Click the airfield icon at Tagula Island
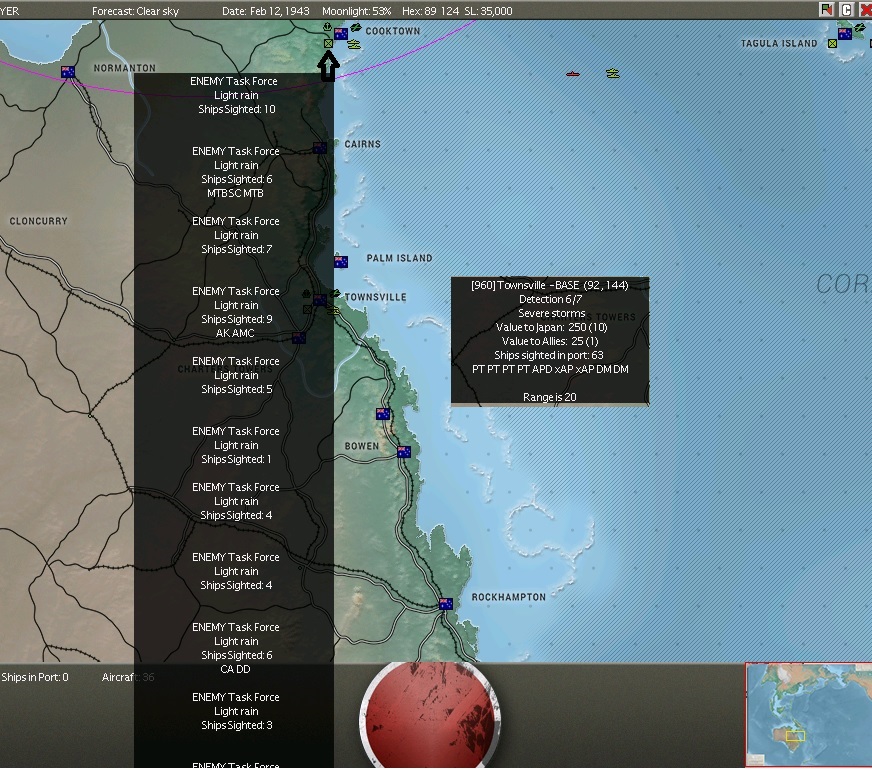Viewport: 872px width, 770px height. [860, 27]
